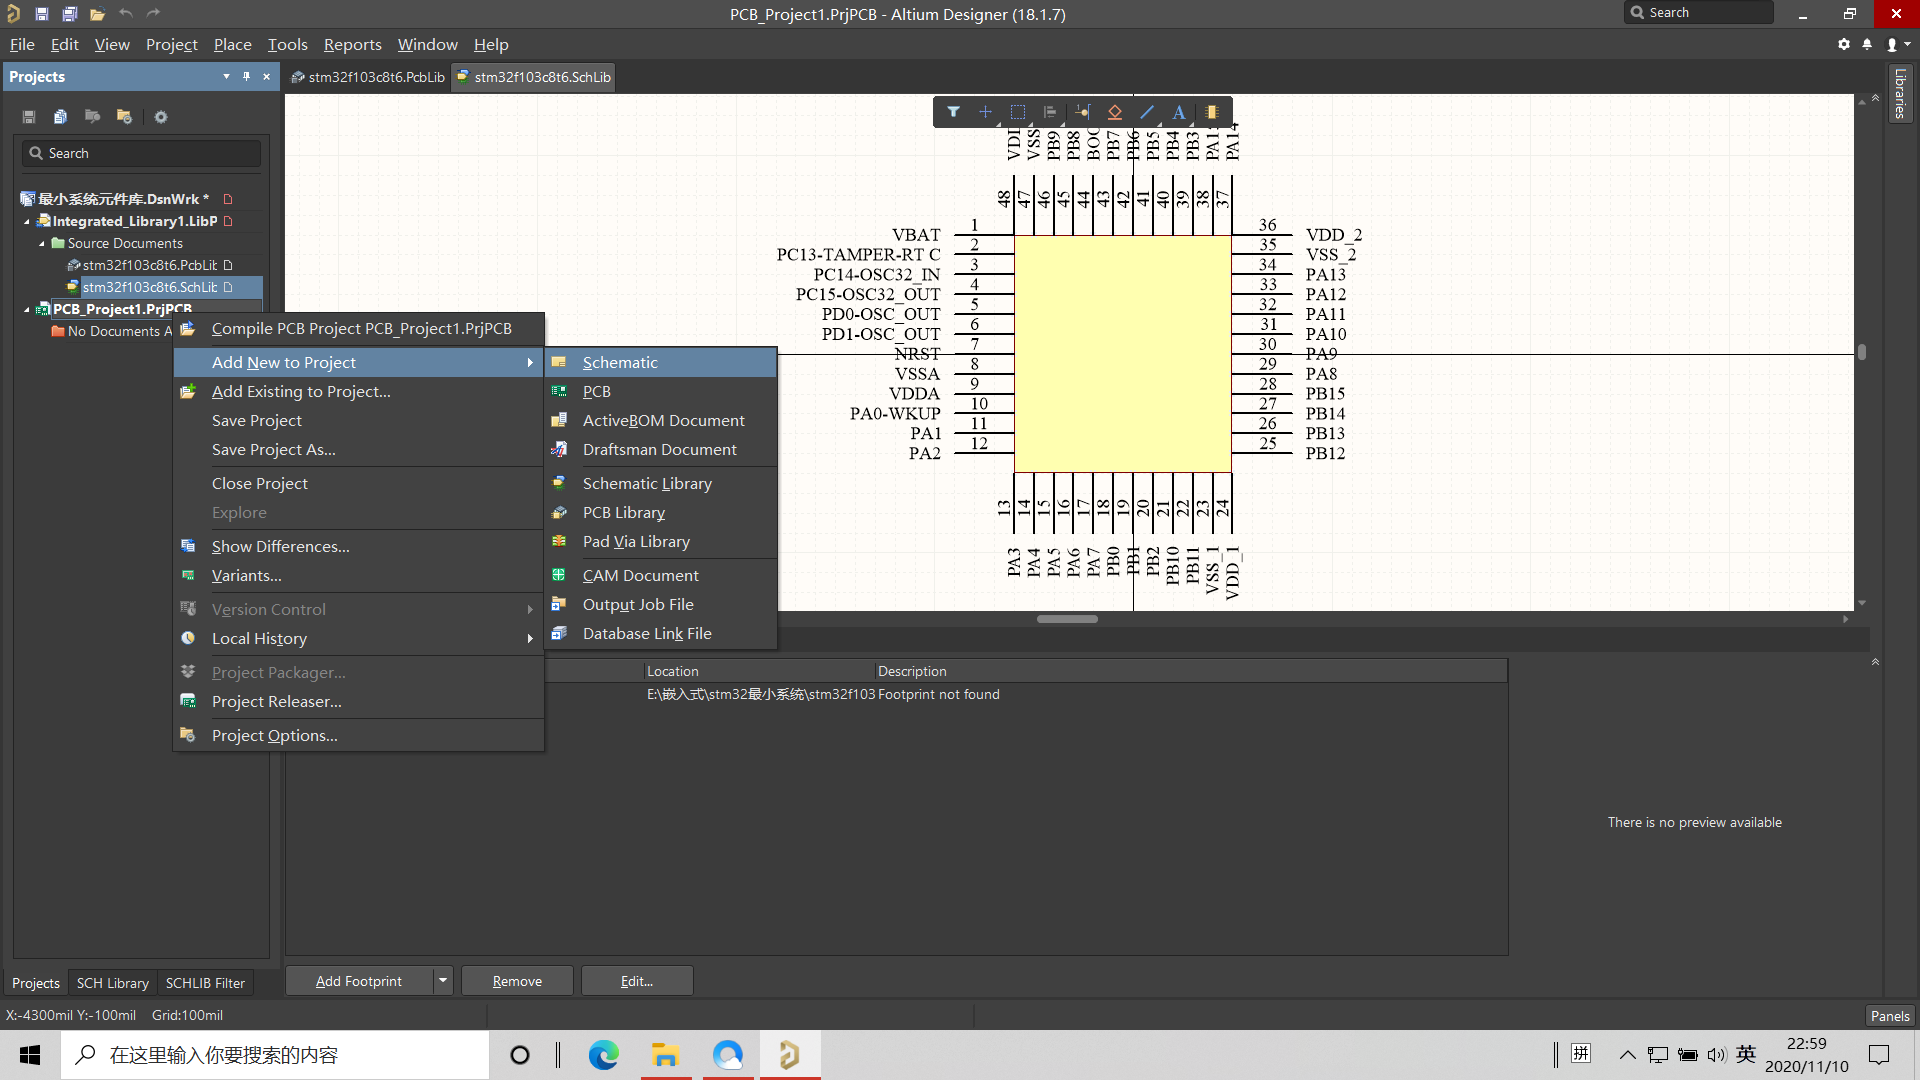The width and height of the screenshot is (1920, 1080).
Task: Open the top-right settings gear icon
Action: click(x=1844, y=44)
